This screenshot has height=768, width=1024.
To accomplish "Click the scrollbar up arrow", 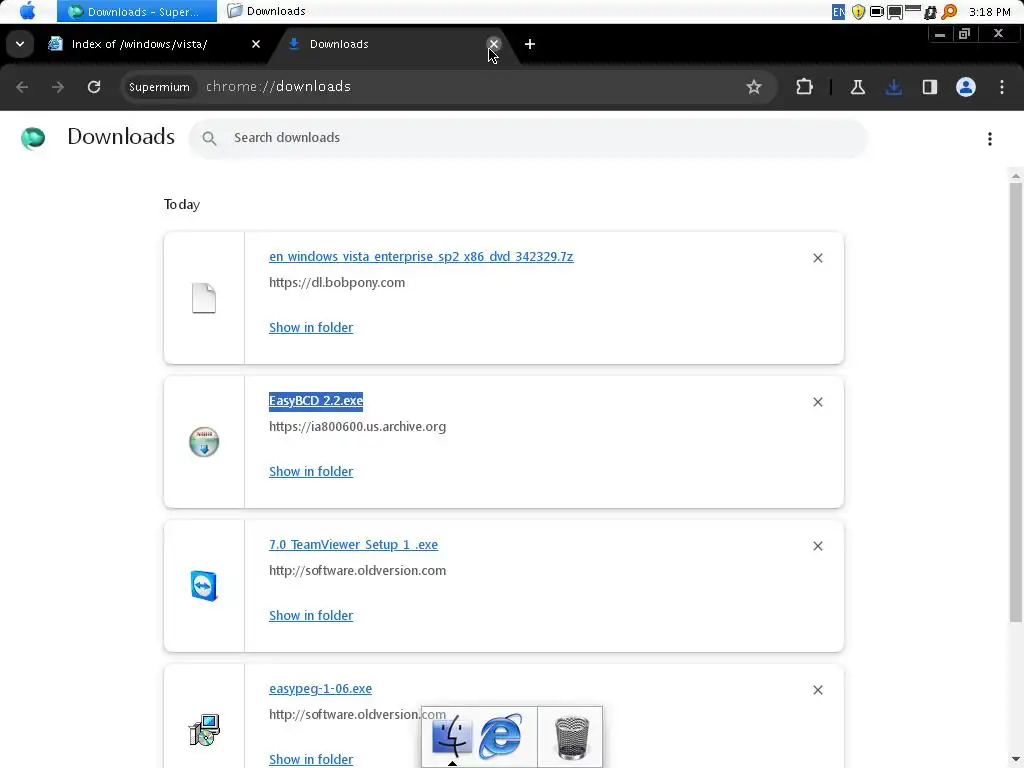I will 1016,175.
